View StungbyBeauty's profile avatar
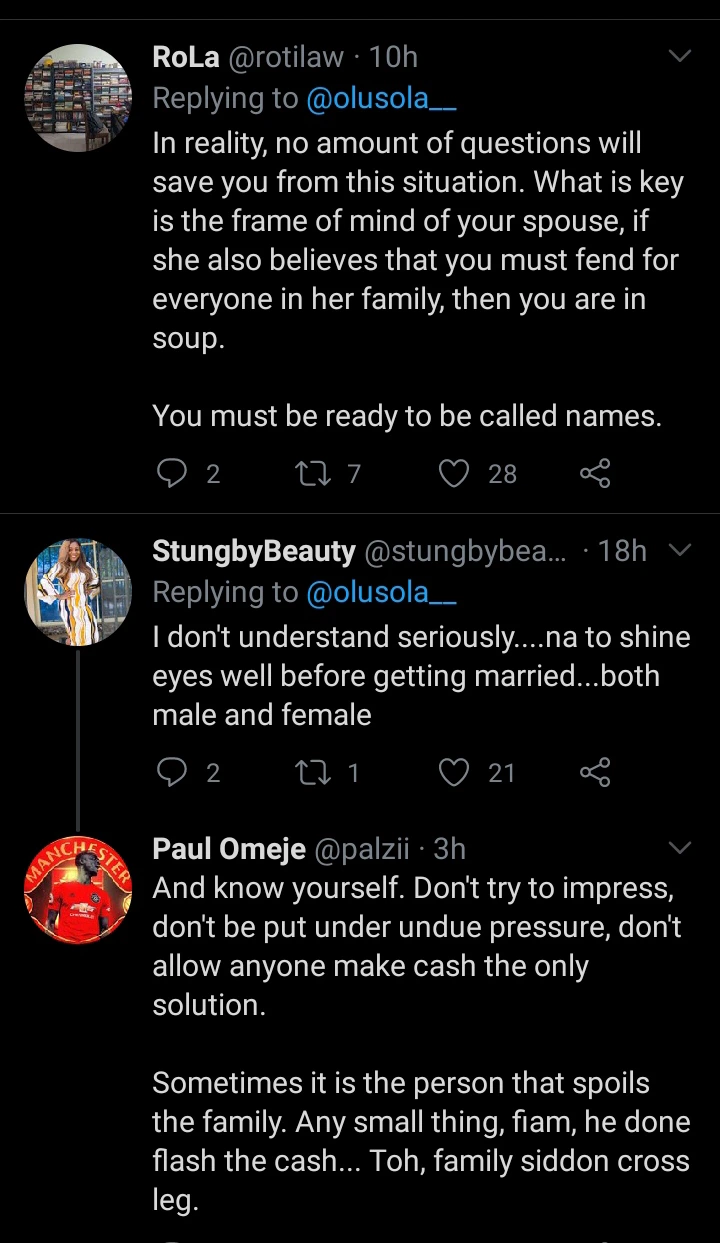Screen dimensions: 720x1243 coord(78,592)
